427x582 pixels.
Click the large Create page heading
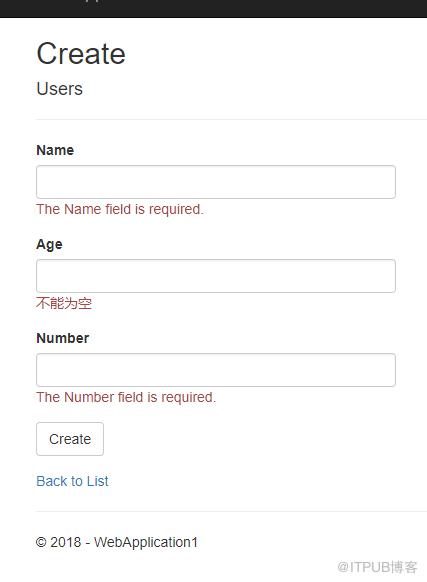click(x=81, y=53)
